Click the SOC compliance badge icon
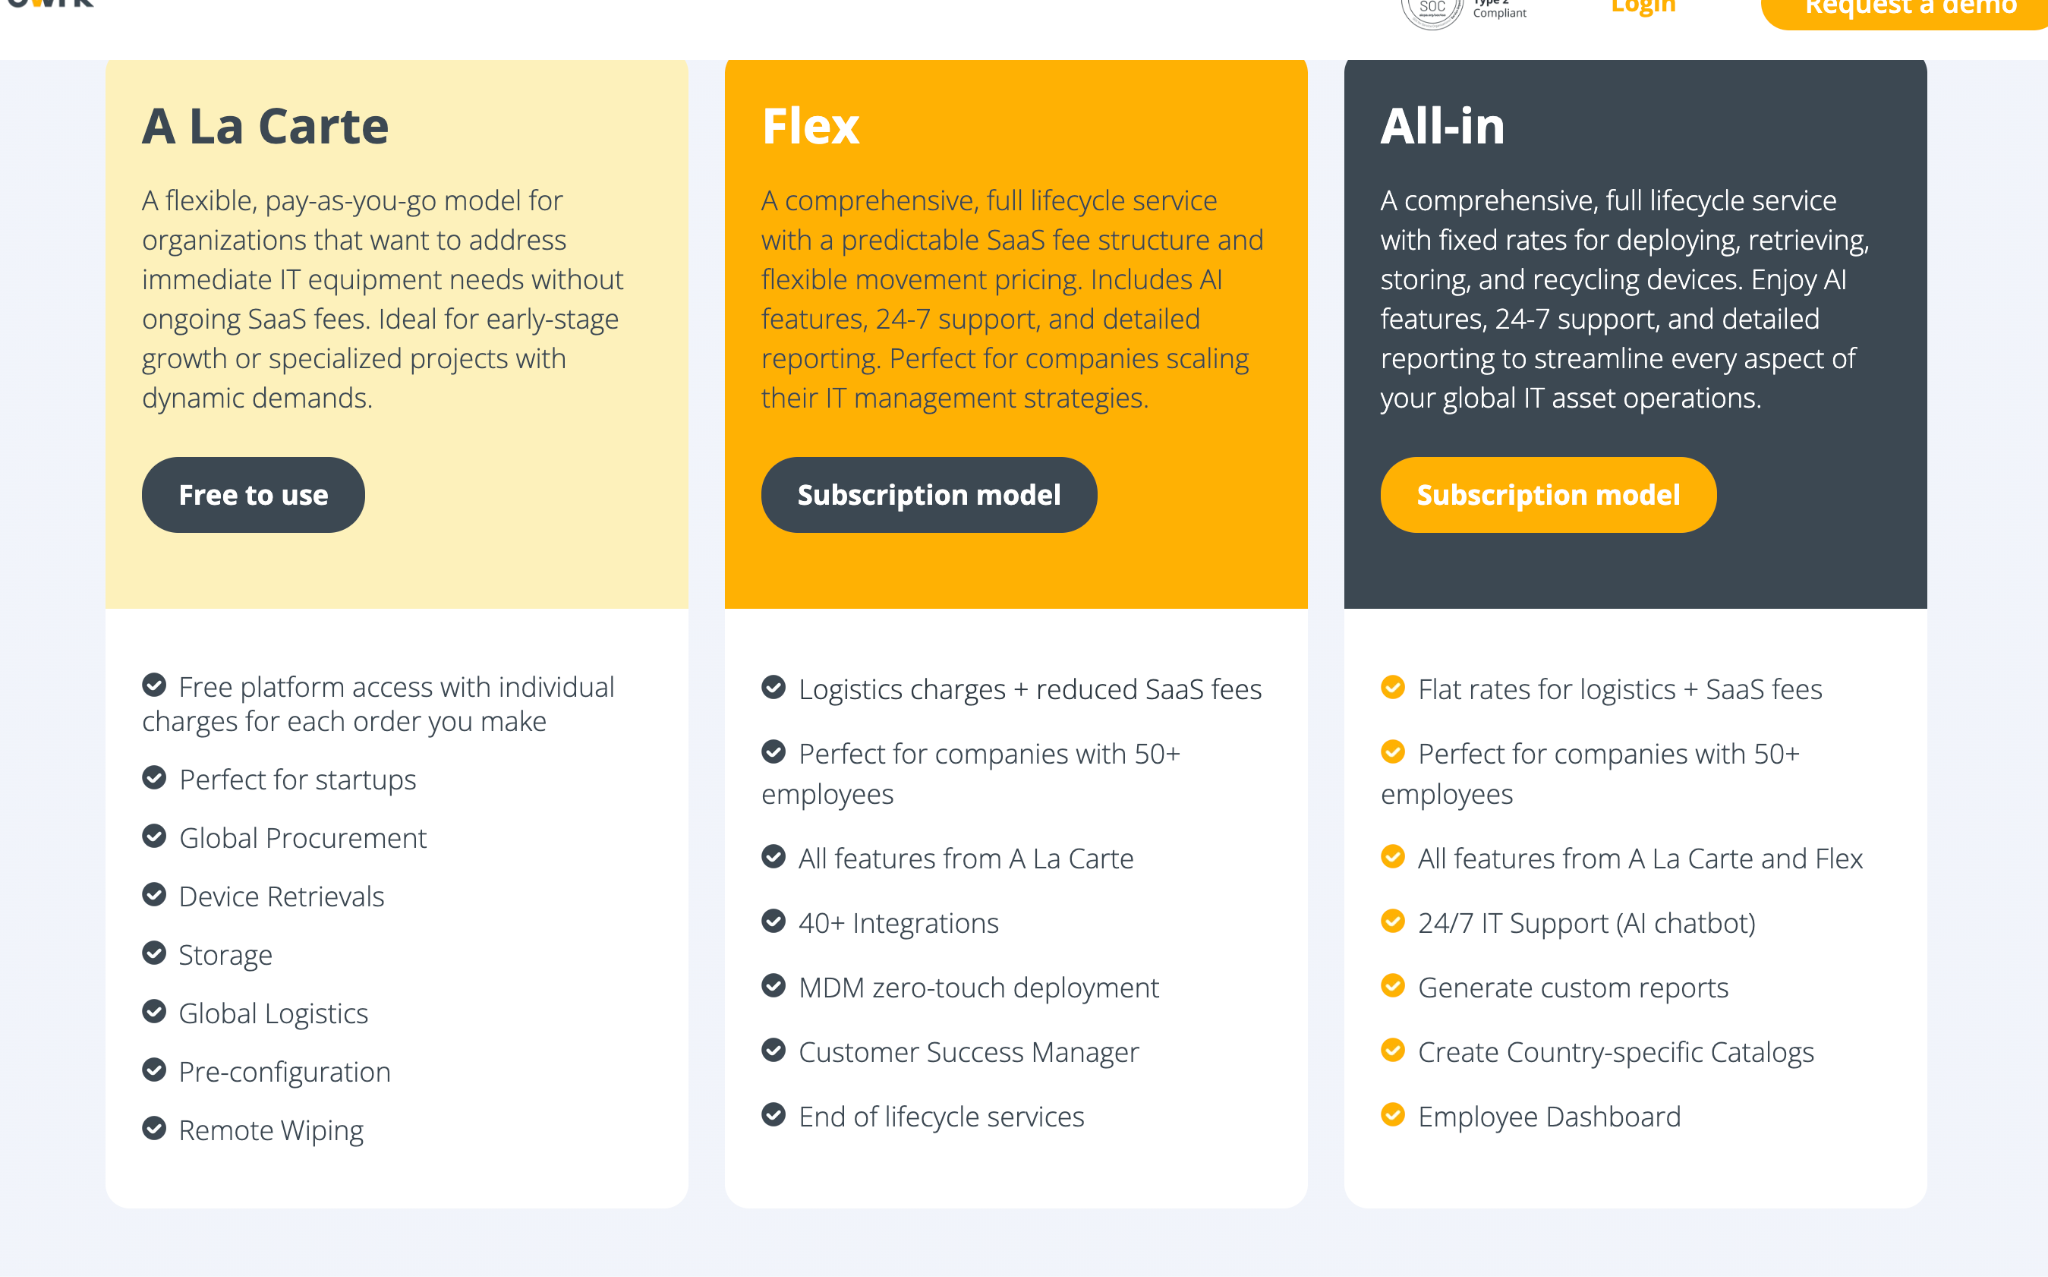2048x1277 pixels. tap(1432, 10)
